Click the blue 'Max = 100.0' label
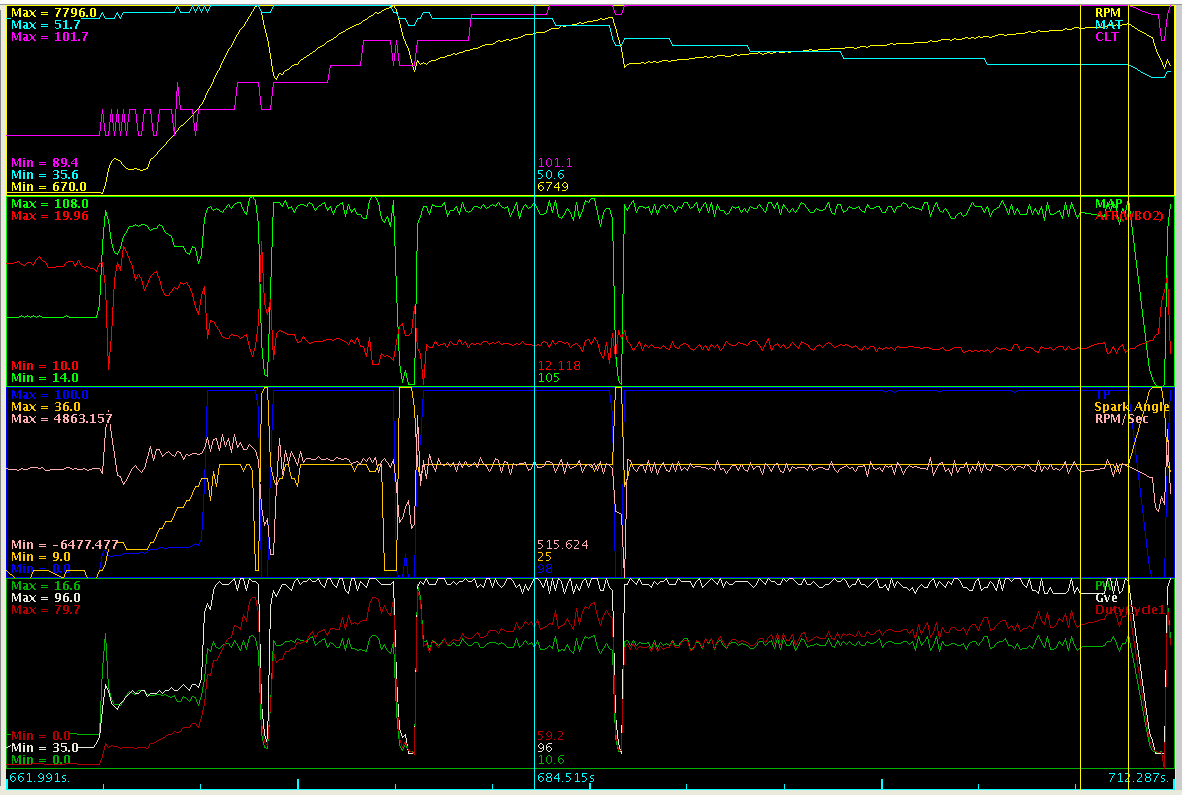 tap(49, 395)
